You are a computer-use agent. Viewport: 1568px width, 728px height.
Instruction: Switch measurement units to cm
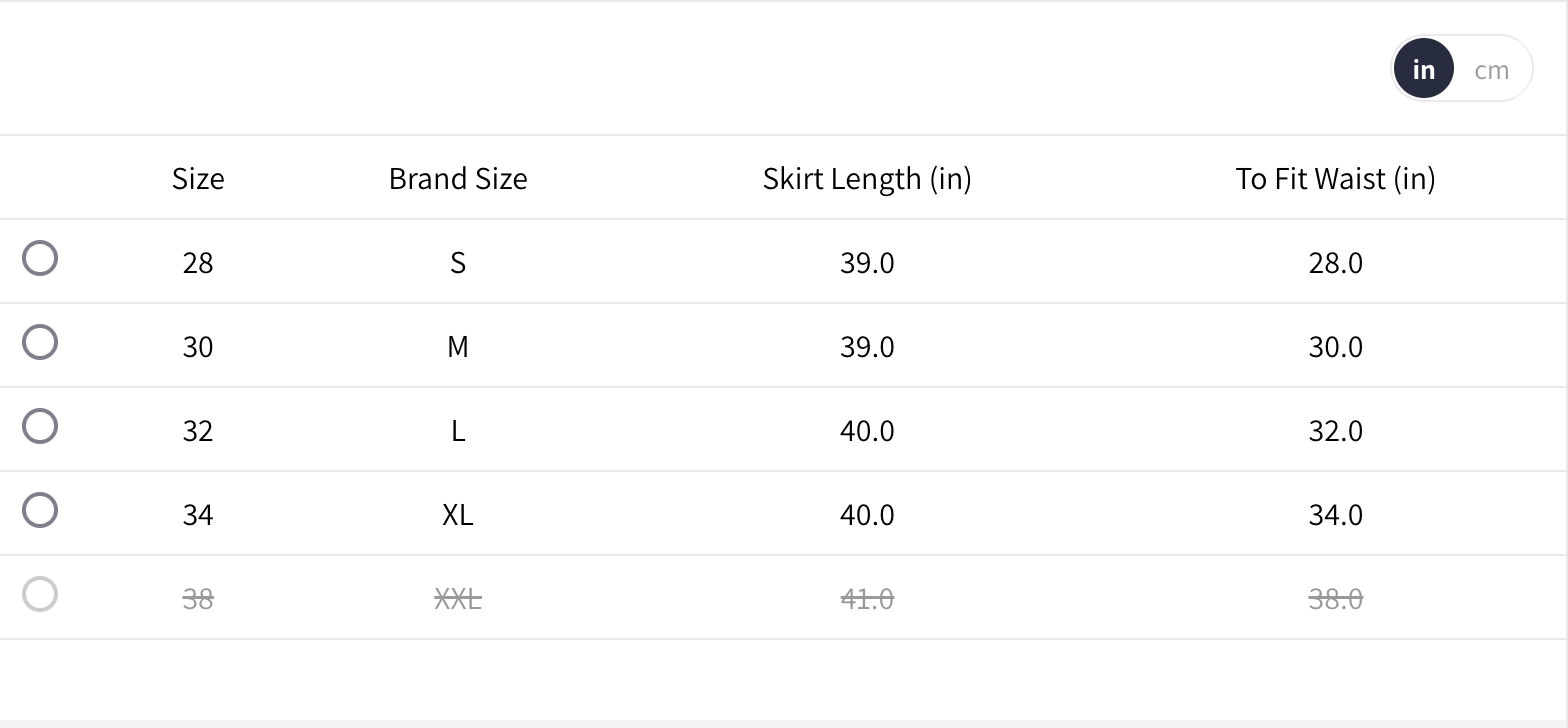point(1491,69)
